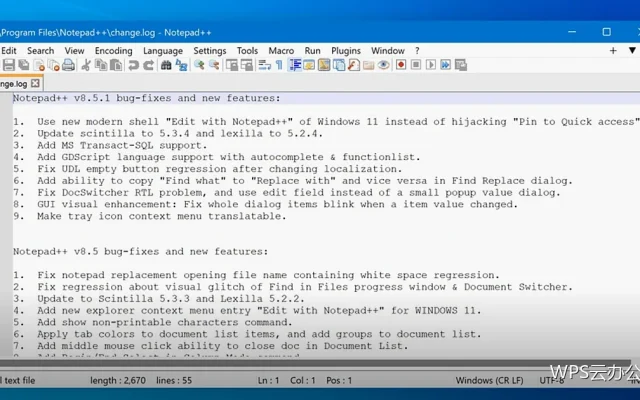Click the stop macro recording icon
Image resolution: width=640 pixels, height=400 pixels.
coord(416,65)
